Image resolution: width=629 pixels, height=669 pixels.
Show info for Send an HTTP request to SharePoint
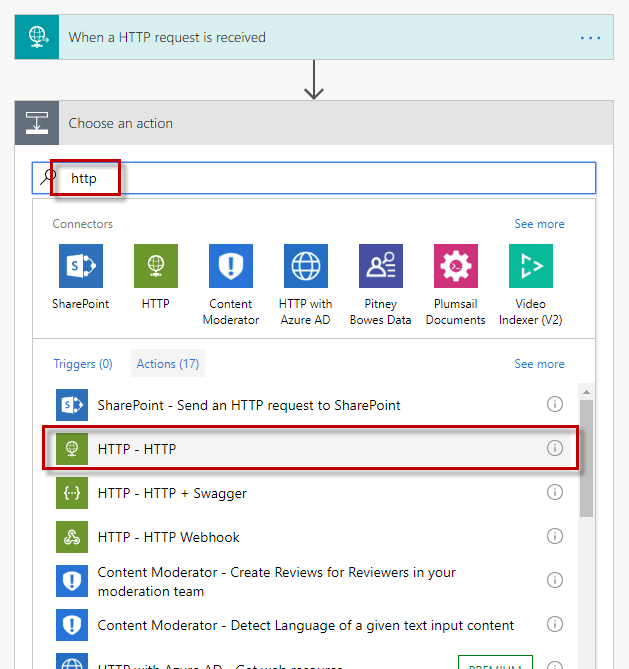555,404
